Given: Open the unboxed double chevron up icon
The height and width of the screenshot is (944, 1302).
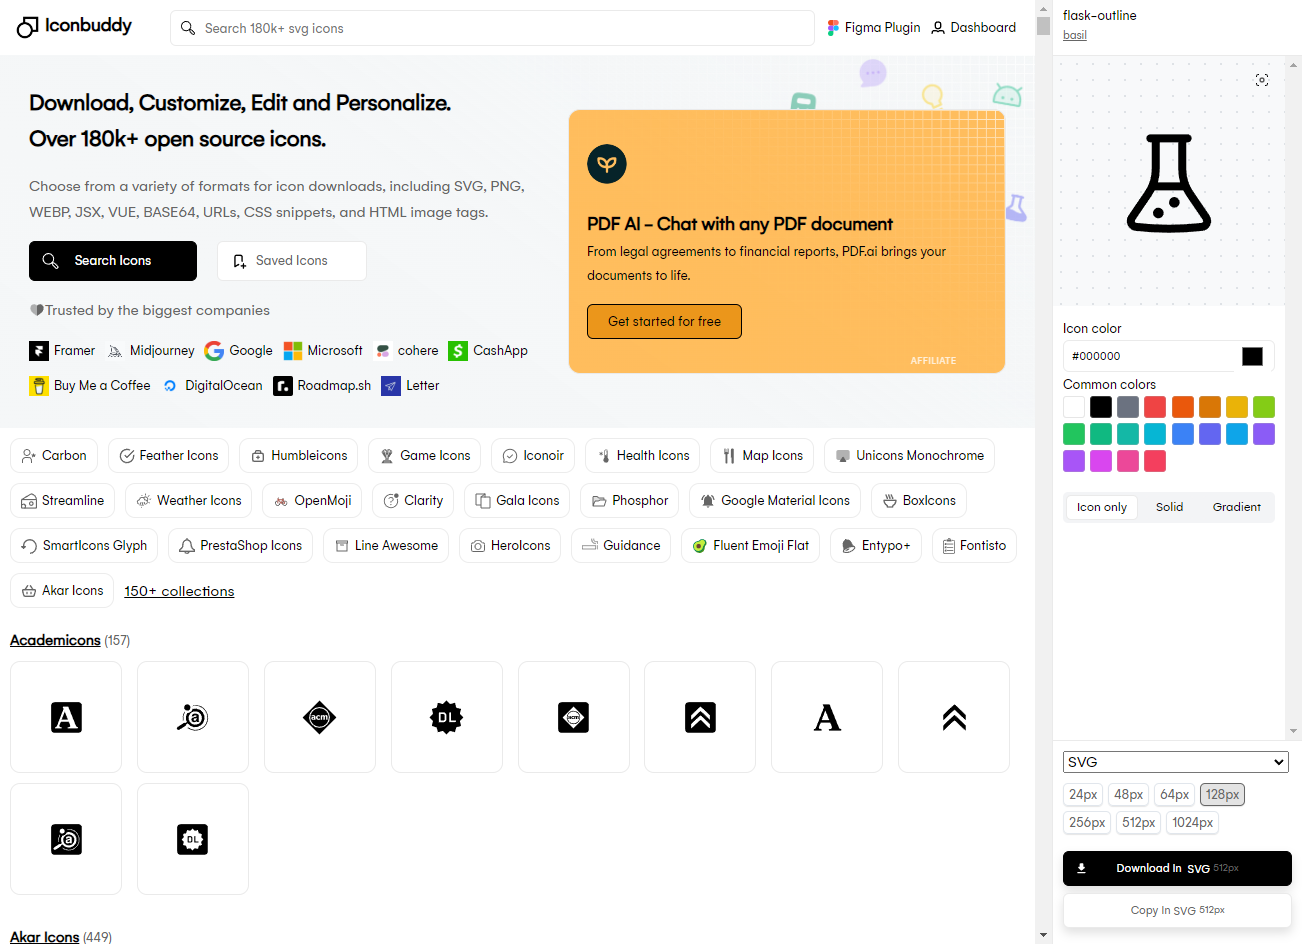Looking at the screenshot, I should (954, 717).
